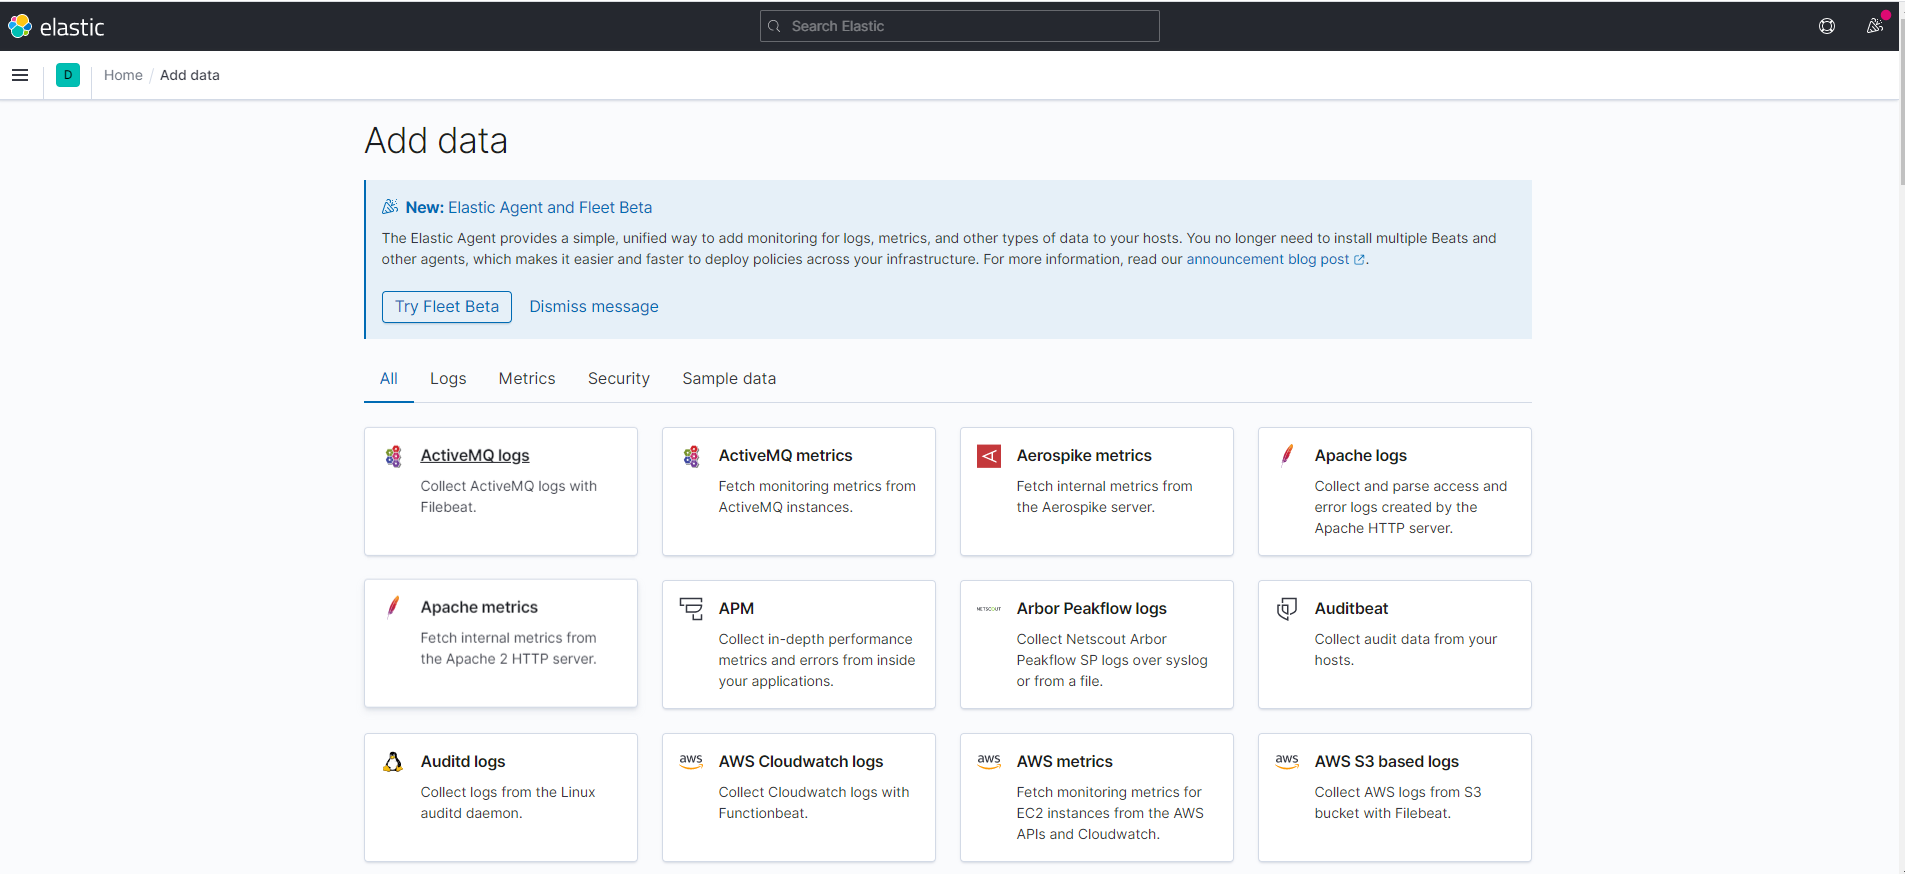Click the Auditbeat icon

point(1287,609)
